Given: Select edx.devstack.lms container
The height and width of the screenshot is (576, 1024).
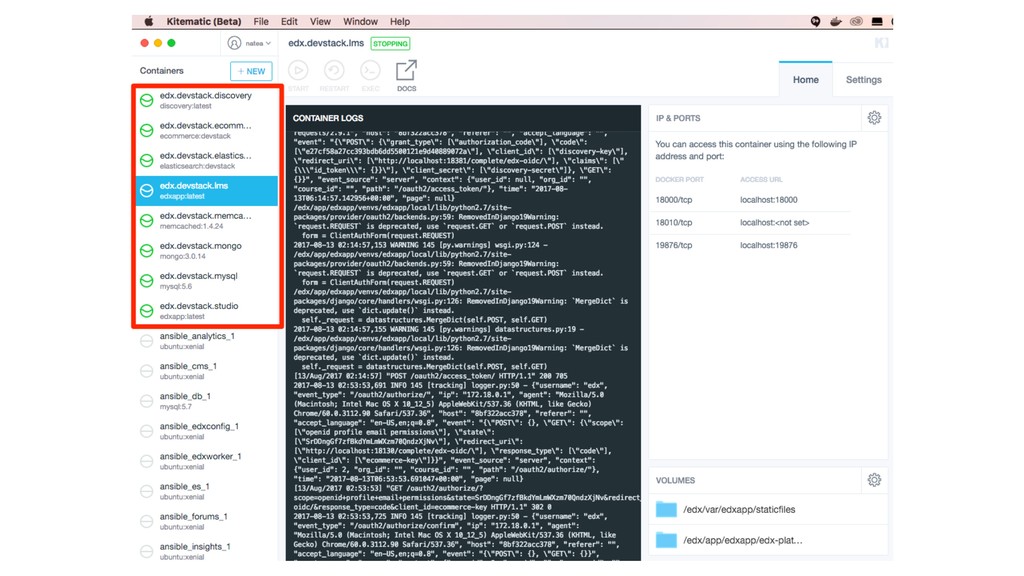Looking at the screenshot, I should 207,191.
